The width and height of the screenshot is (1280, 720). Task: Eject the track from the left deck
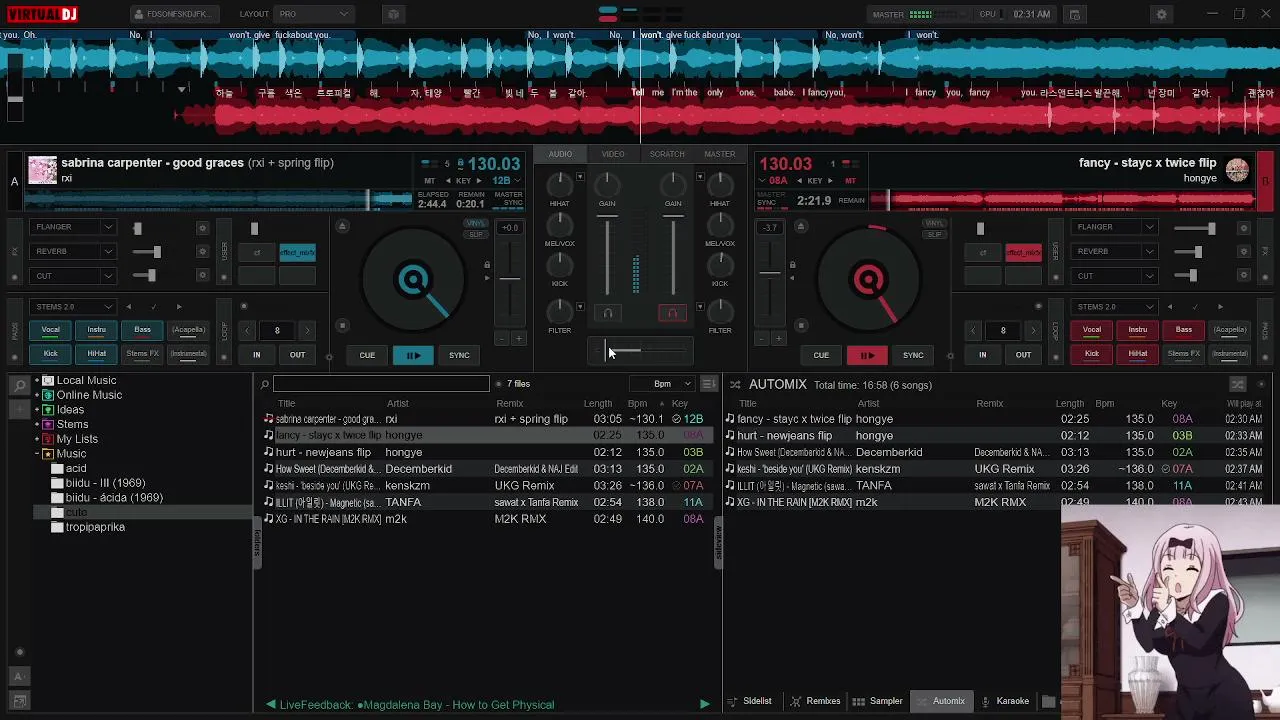pyautogui.click(x=342, y=227)
